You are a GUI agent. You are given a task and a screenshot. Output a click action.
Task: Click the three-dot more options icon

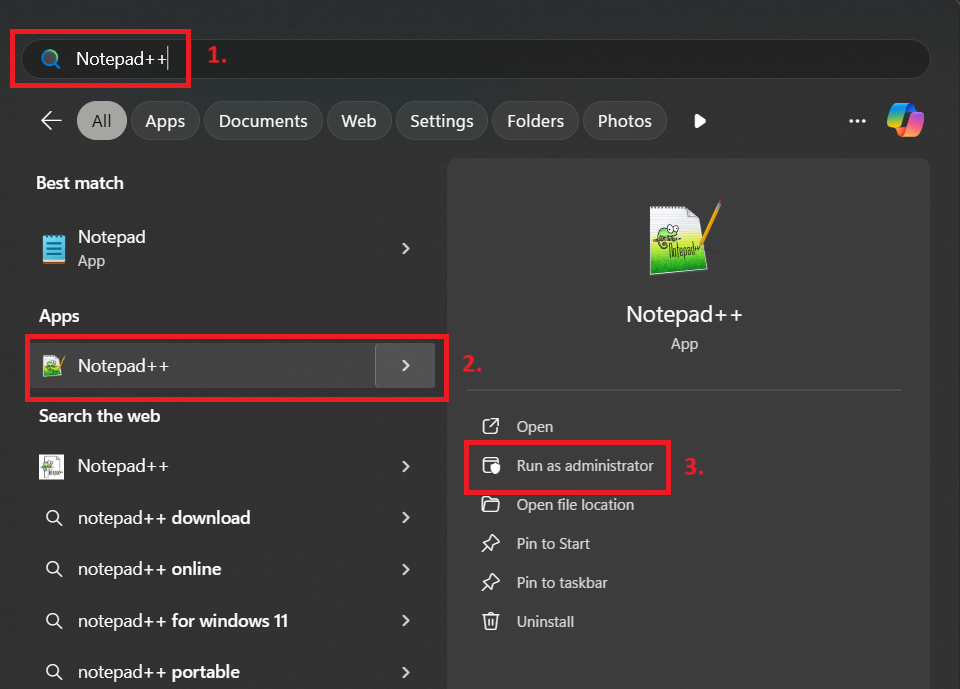tap(857, 121)
